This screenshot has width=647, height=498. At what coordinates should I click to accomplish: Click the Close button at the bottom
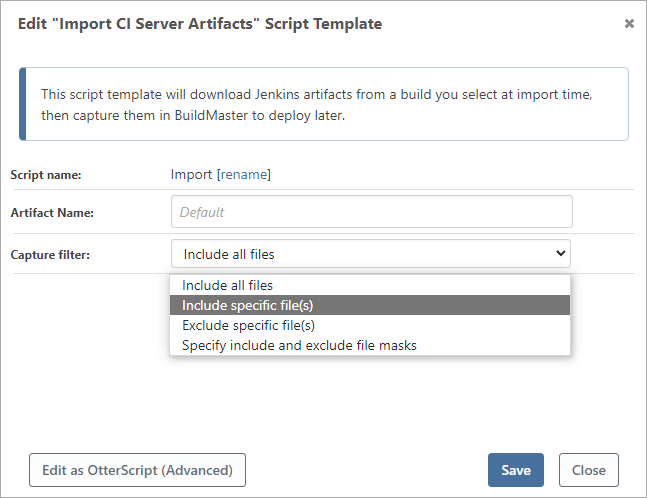click(x=589, y=470)
